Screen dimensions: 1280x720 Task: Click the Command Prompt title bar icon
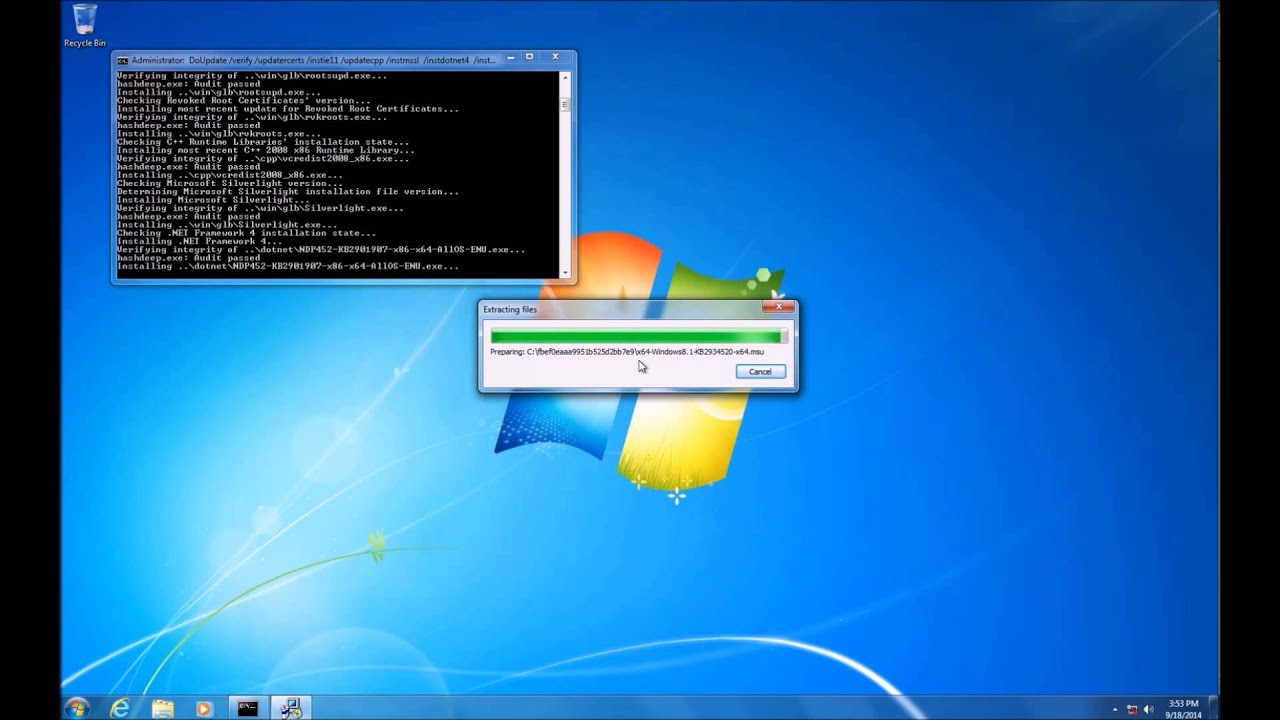click(122, 60)
